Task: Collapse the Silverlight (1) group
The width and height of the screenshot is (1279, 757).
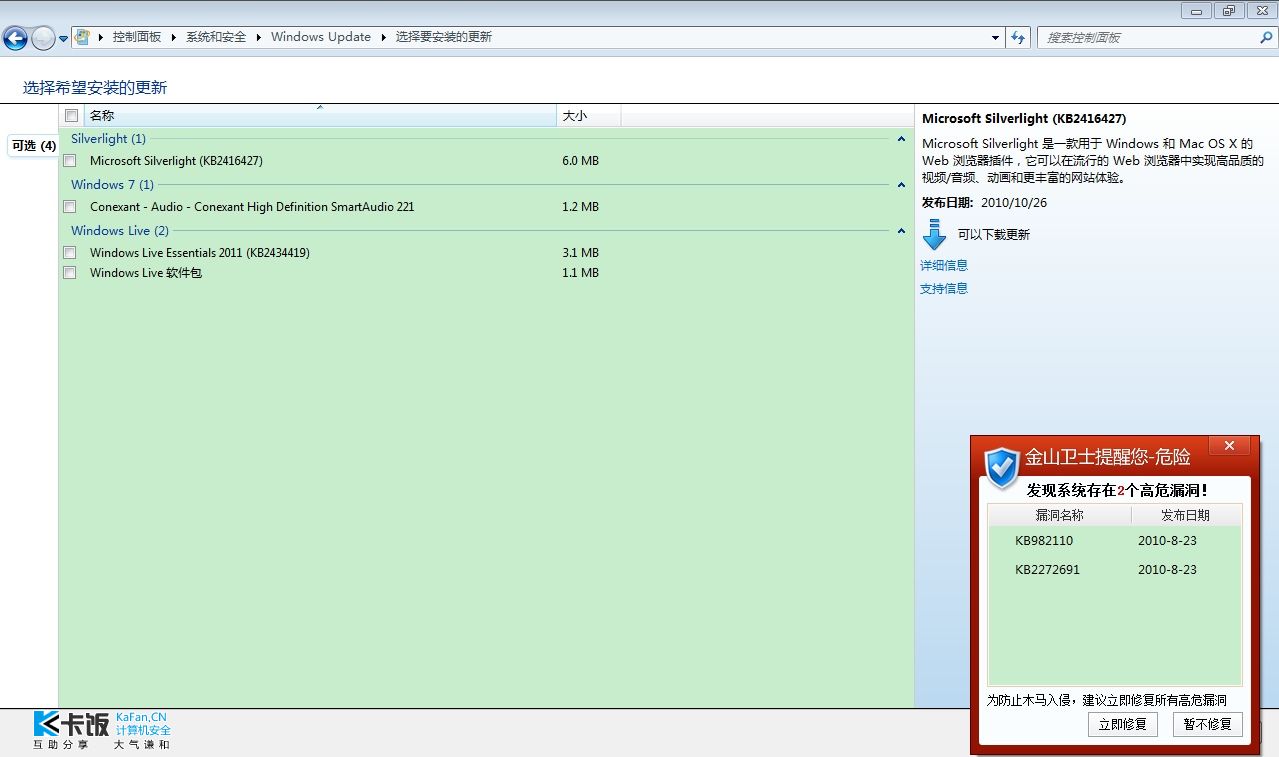Action: [x=901, y=139]
